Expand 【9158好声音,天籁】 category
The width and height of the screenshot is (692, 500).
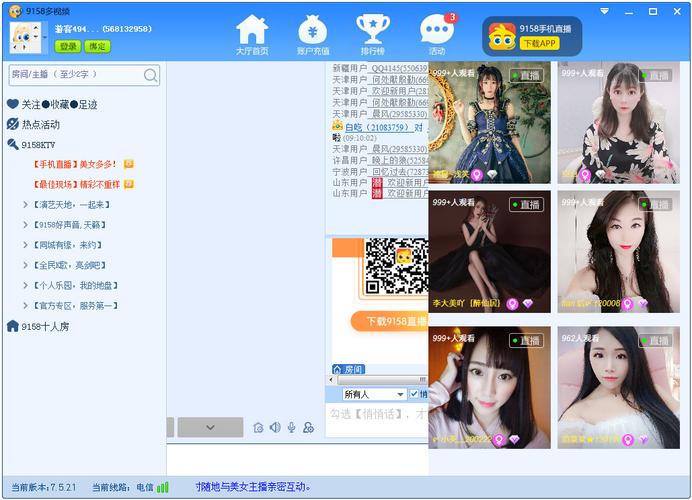[25, 225]
